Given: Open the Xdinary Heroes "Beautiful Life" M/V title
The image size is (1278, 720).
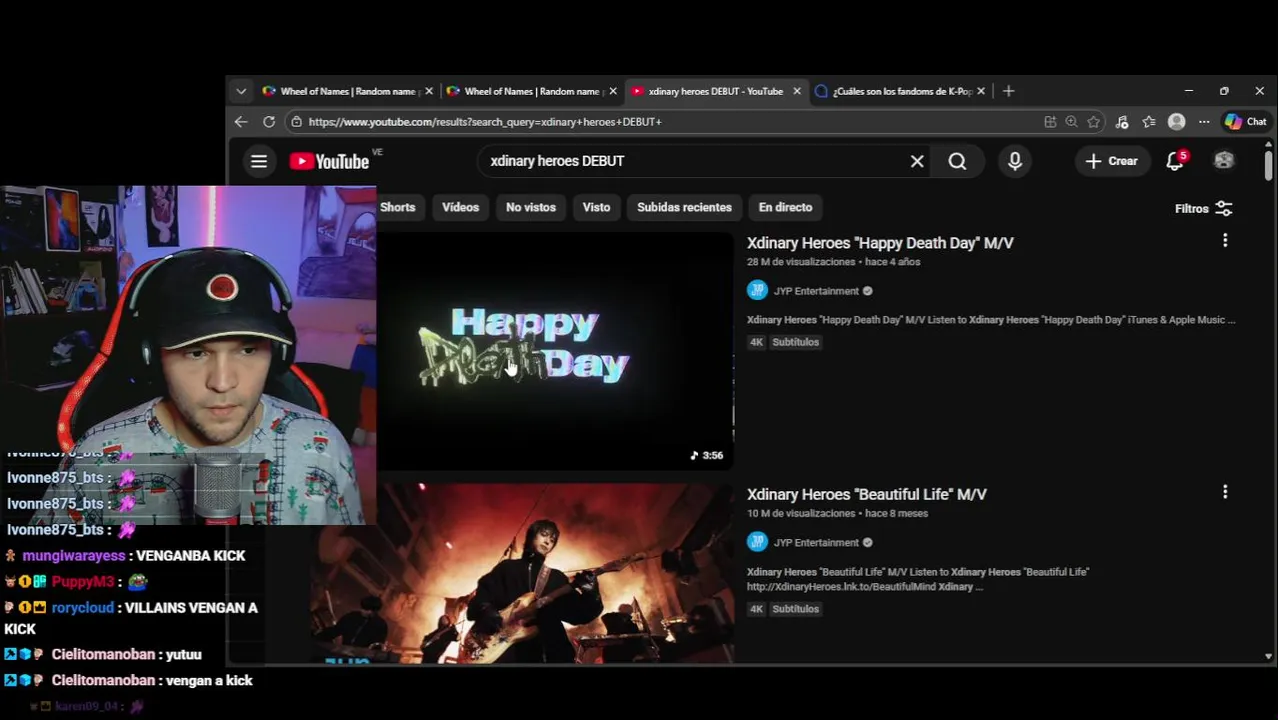Looking at the screenshot, I should [867, 494].
